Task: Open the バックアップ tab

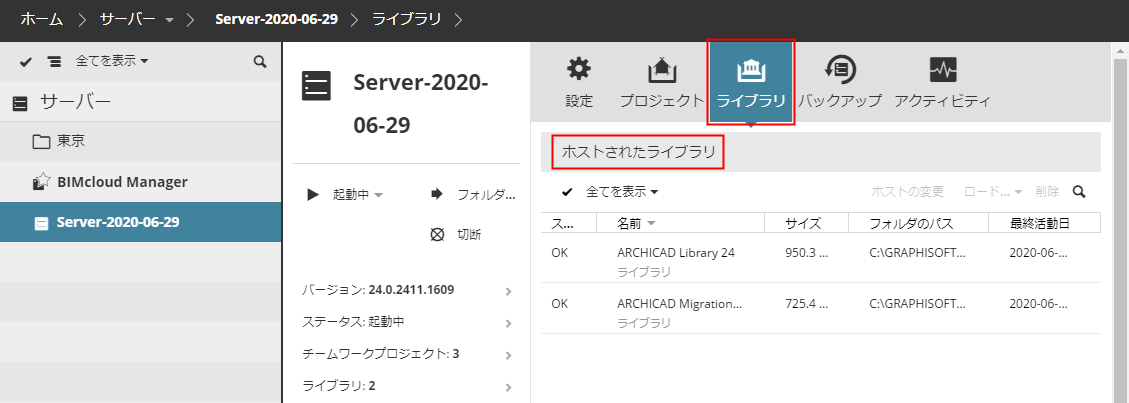Action: click(840, 83)
